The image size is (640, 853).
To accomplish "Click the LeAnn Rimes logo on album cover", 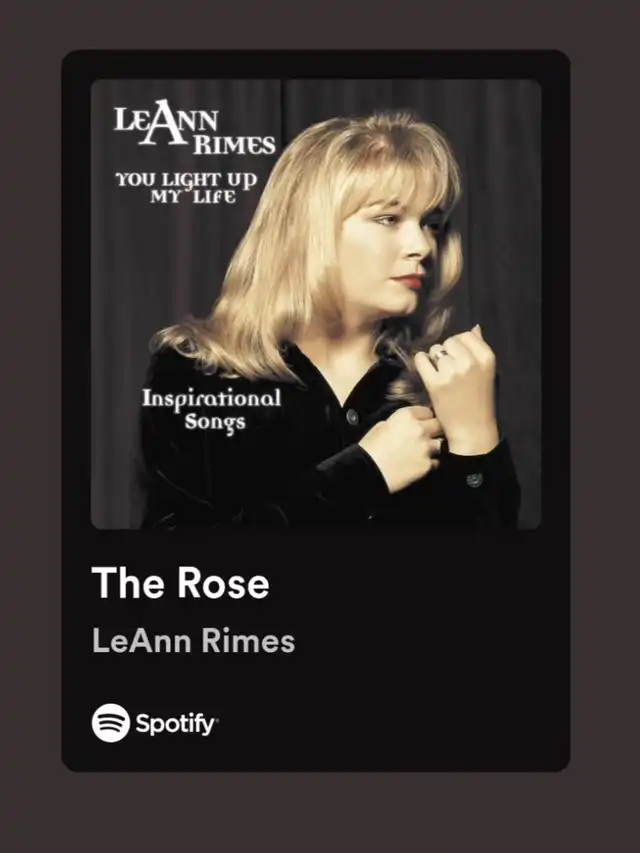I will click(x=194, y=128).
